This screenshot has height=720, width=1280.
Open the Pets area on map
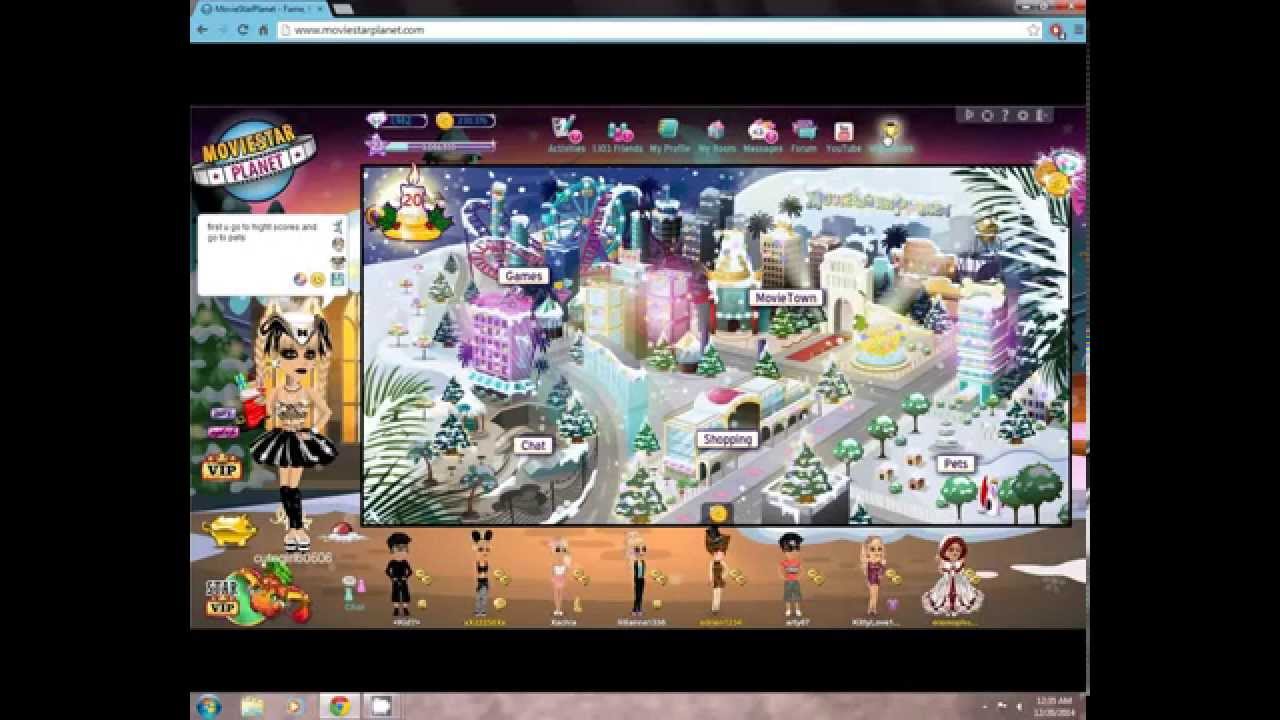pyautogui.click(x=956, y=464)
